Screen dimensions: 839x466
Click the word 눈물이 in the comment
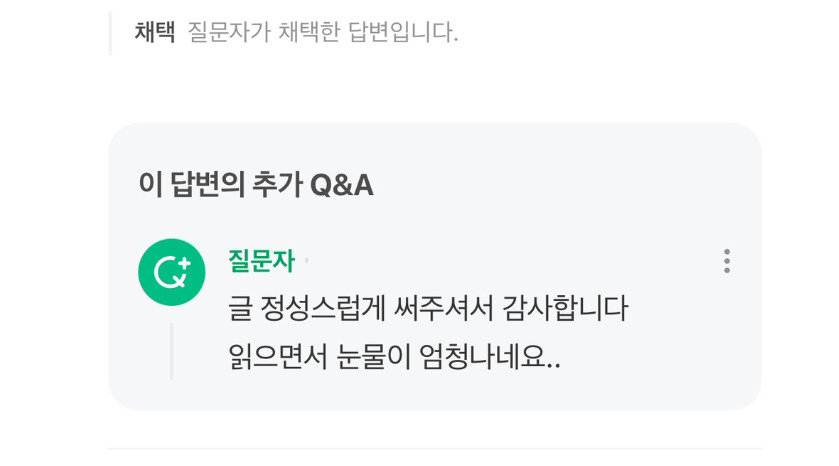373,357
